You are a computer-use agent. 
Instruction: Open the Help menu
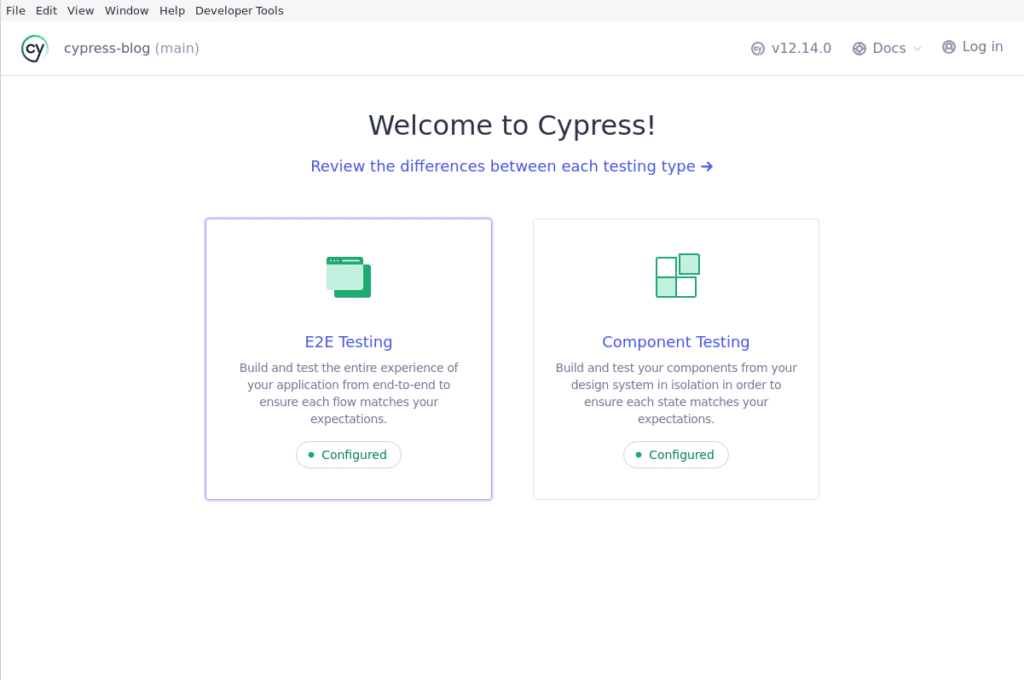172,10
